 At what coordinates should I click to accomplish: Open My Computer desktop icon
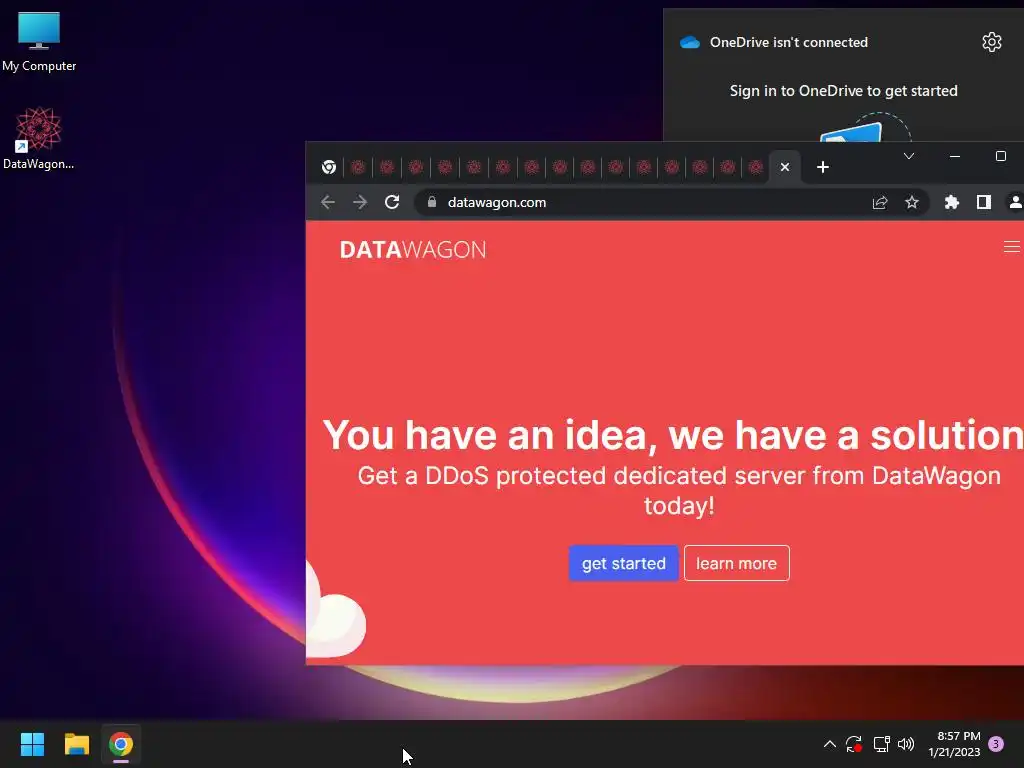tap(39, 40)
